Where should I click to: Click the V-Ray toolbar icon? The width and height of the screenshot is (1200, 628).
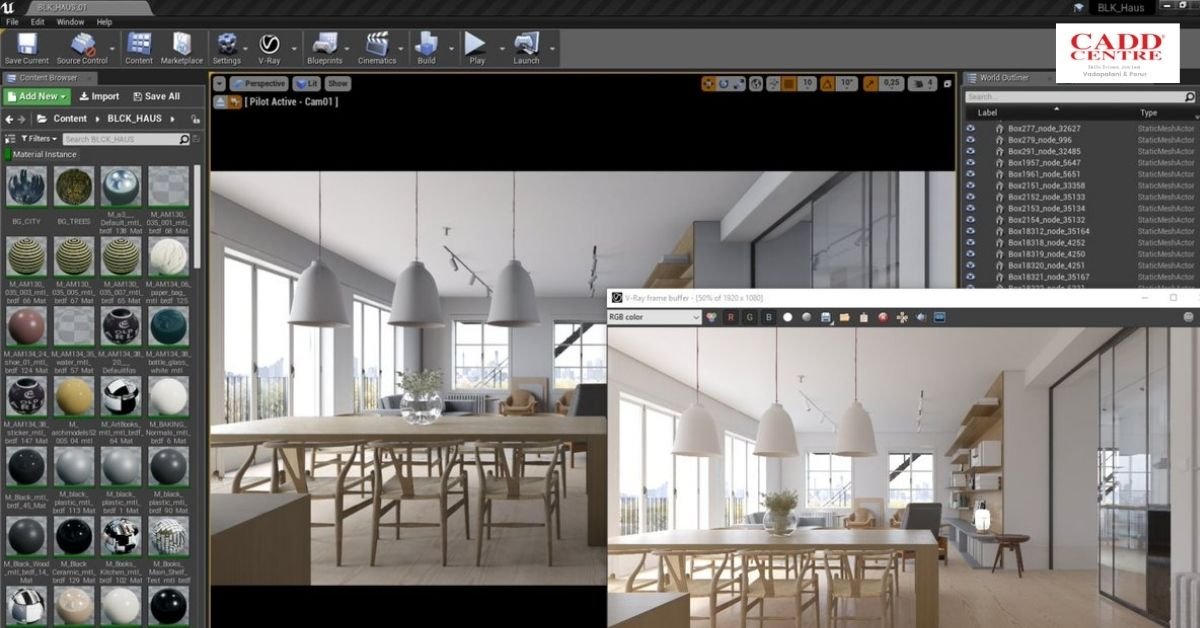(269, 44)
